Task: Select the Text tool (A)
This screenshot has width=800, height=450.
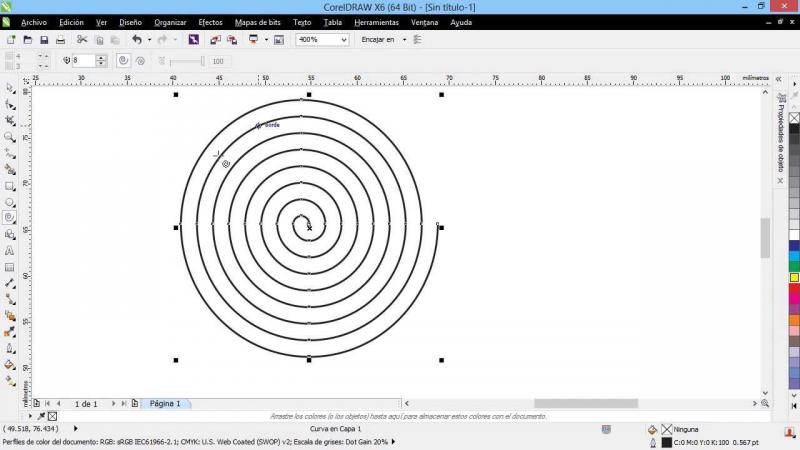Action: pyautogui.click(x=10, y=251)
